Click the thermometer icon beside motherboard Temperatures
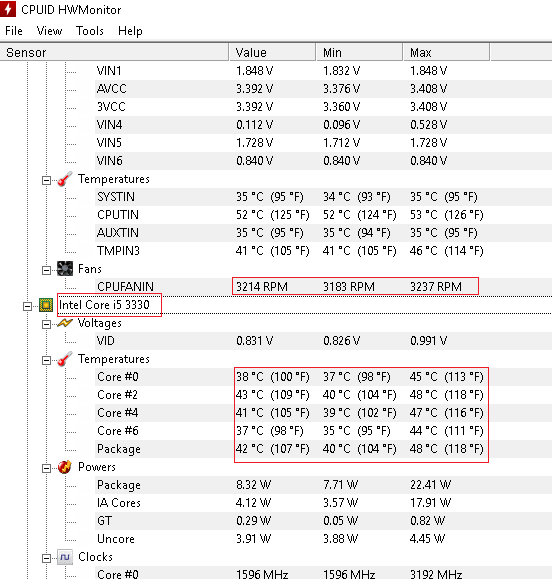The width and height of the screenshot is (552, 579). (65, 179)
